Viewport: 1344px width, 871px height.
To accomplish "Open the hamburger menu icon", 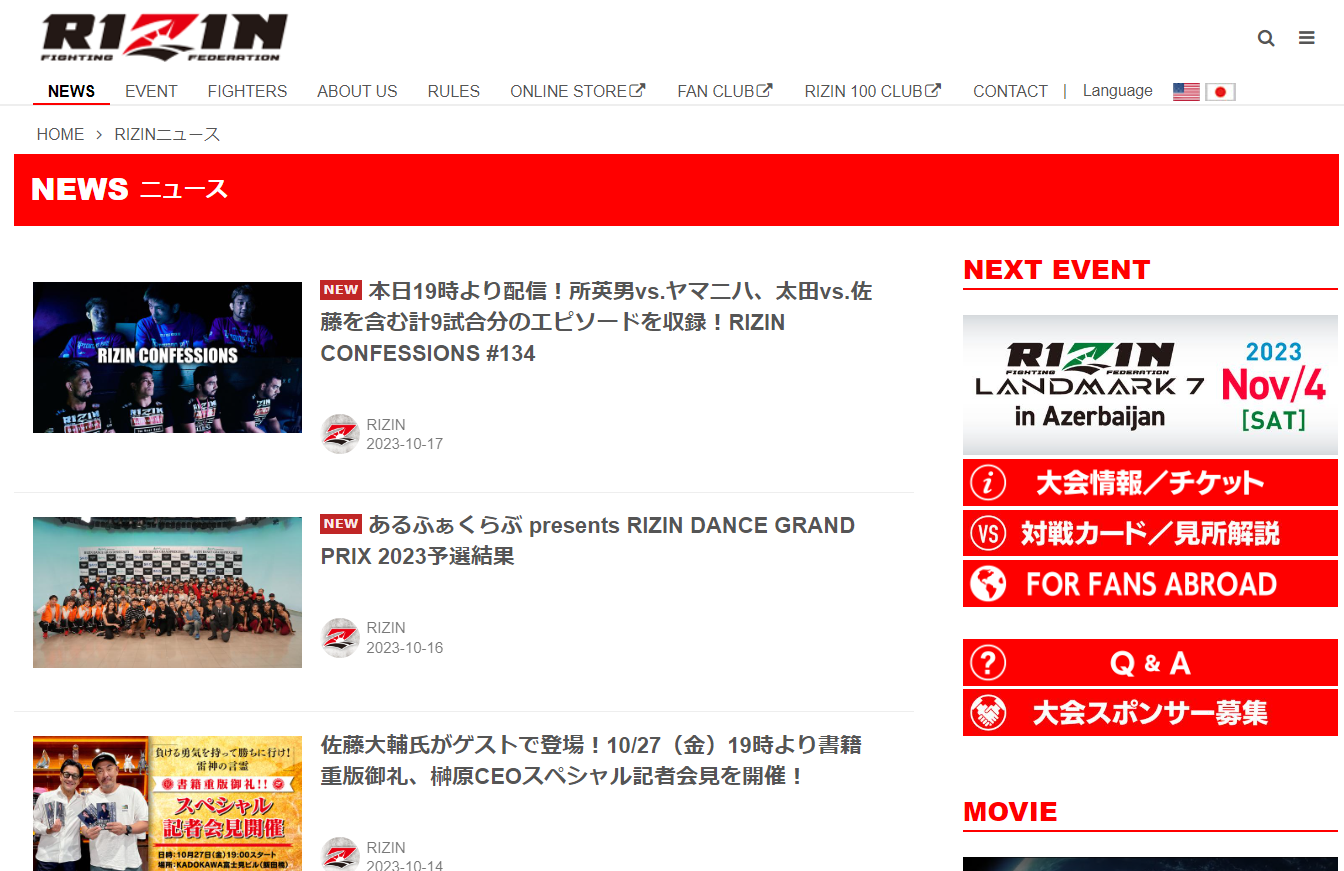I will coord(1307,38).
